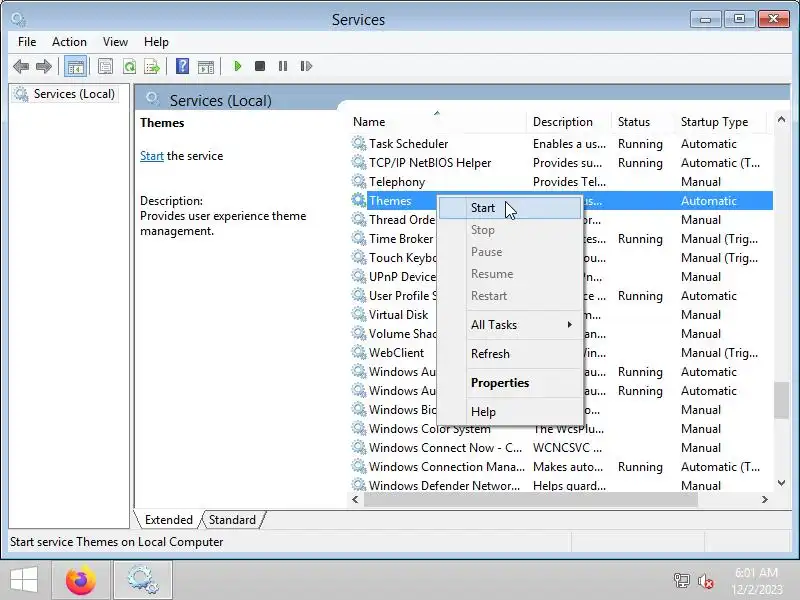Click the Task Scheduler gear icon
This screenshot has height=600, width=800.
pyautogui.click(x=359, y=143)
